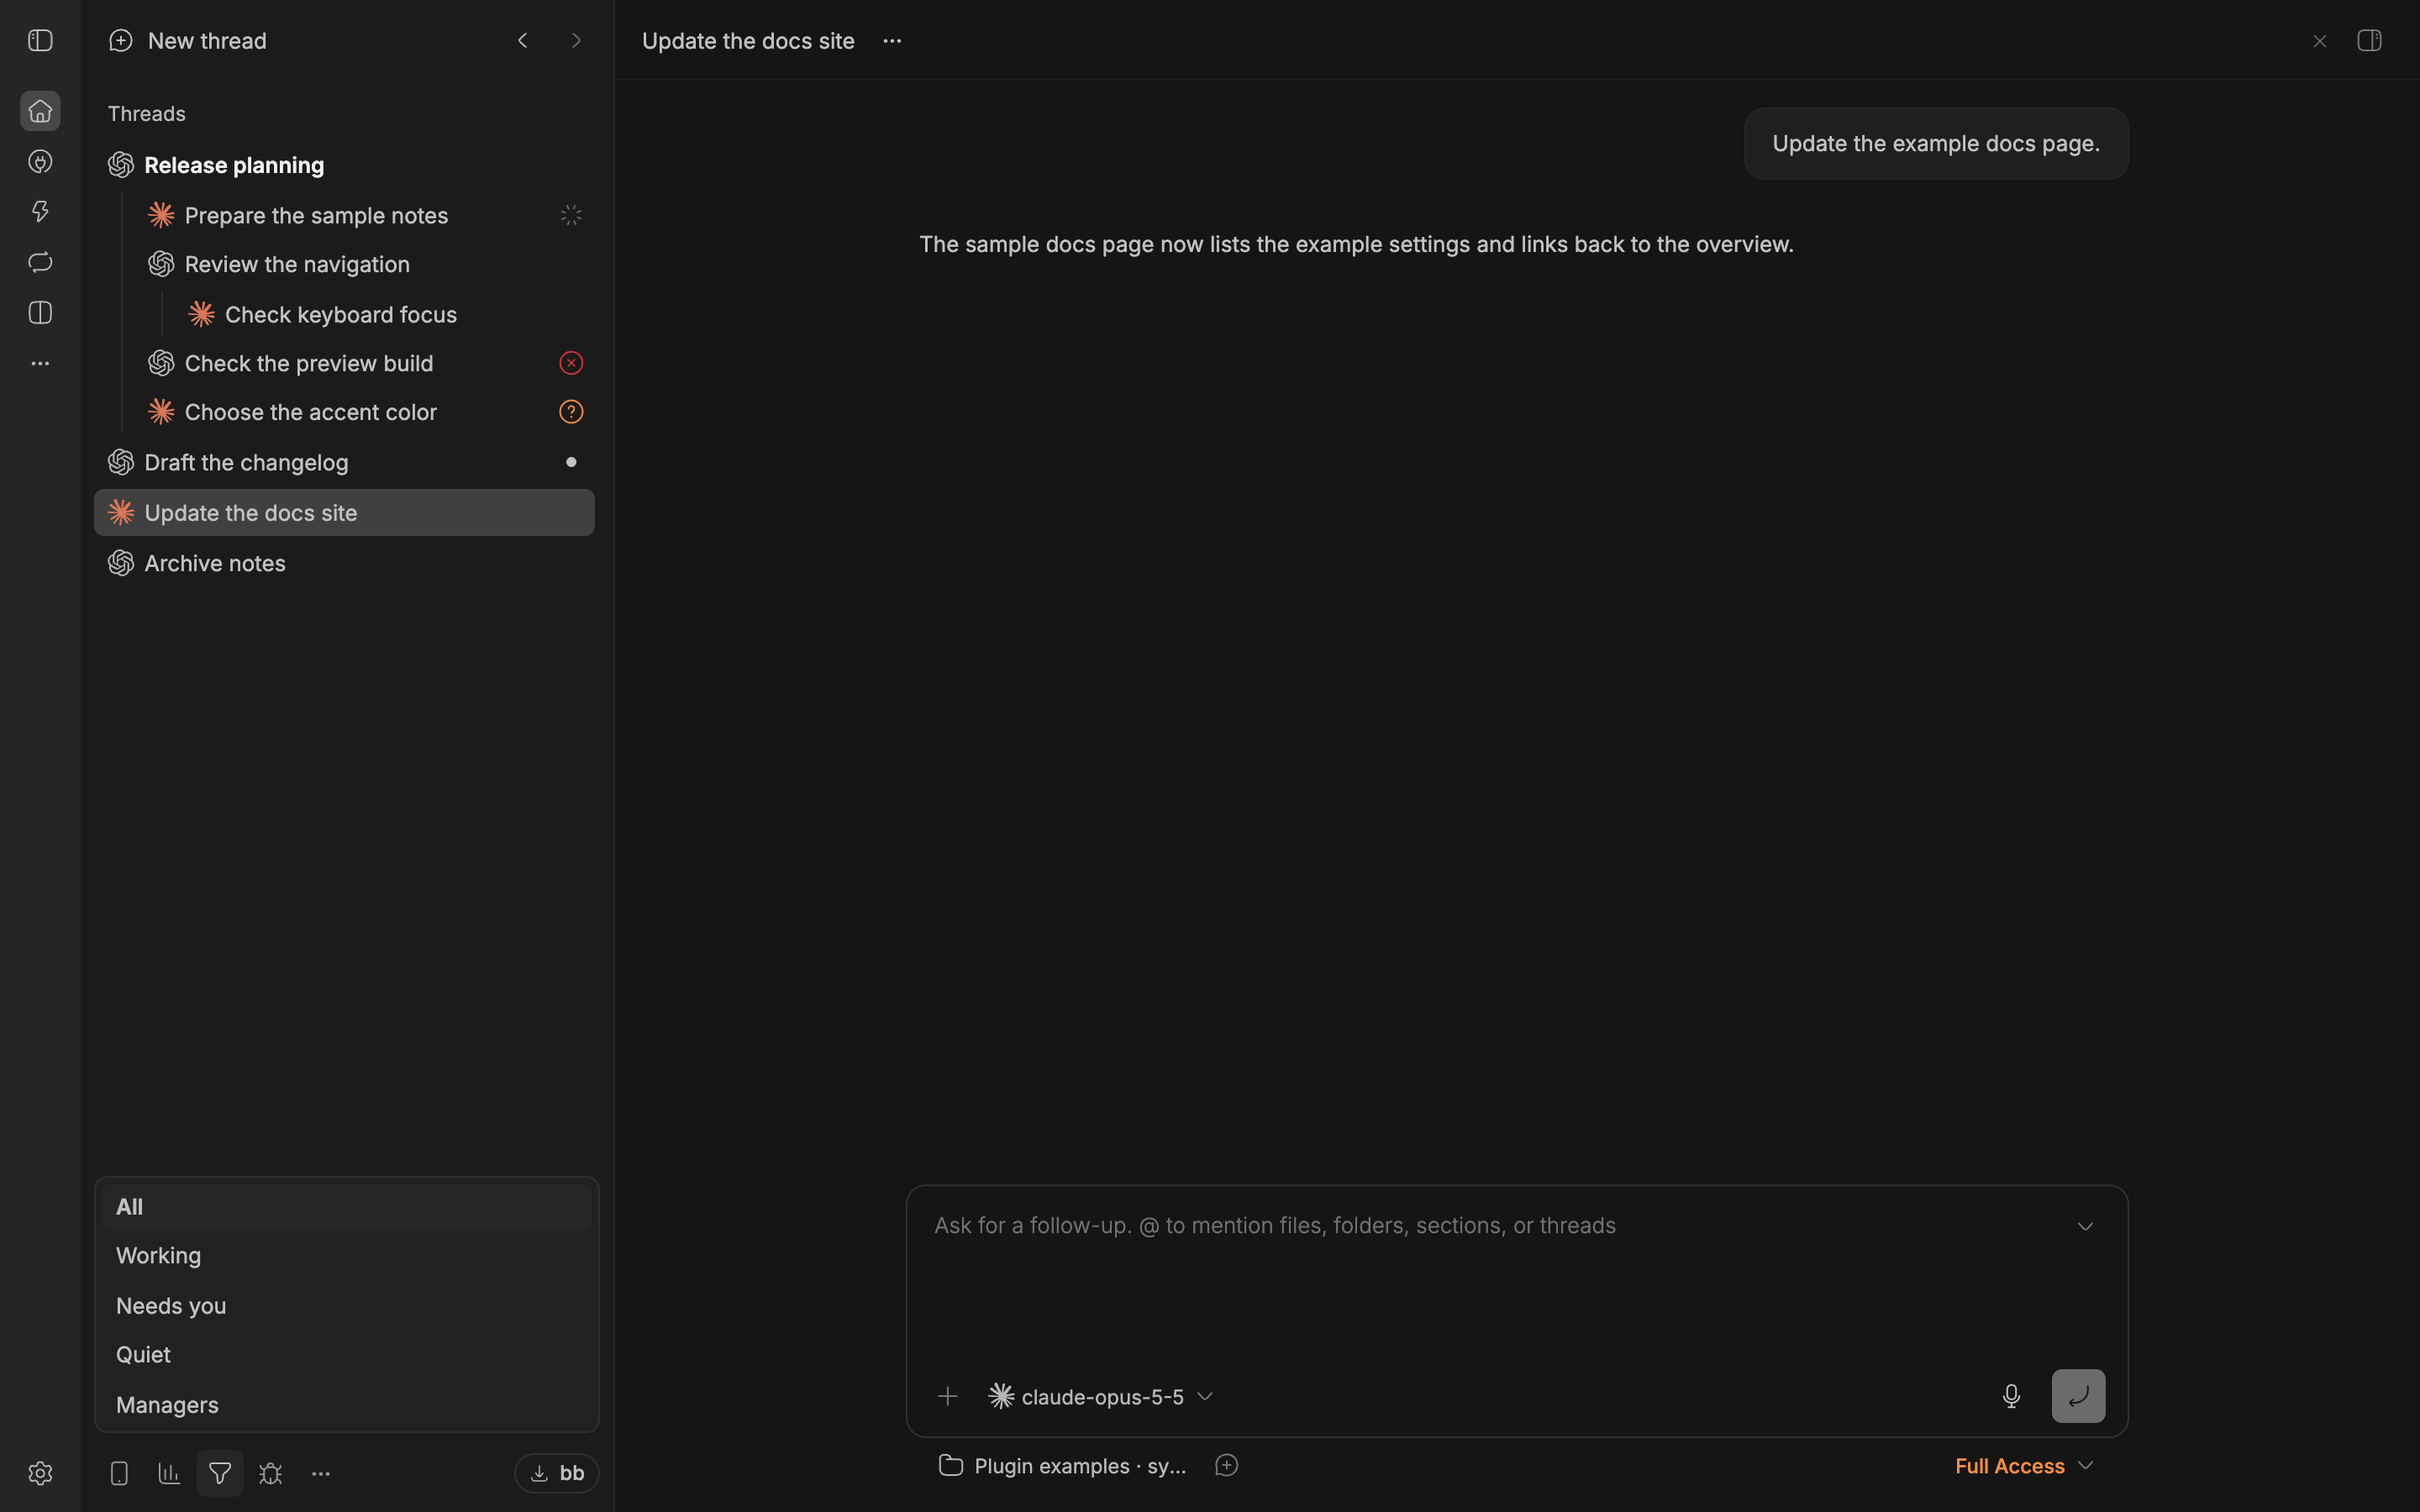2420x1512 pixels.
Task: Open Review the navigation thread
Action: click(x=344, y=264)
